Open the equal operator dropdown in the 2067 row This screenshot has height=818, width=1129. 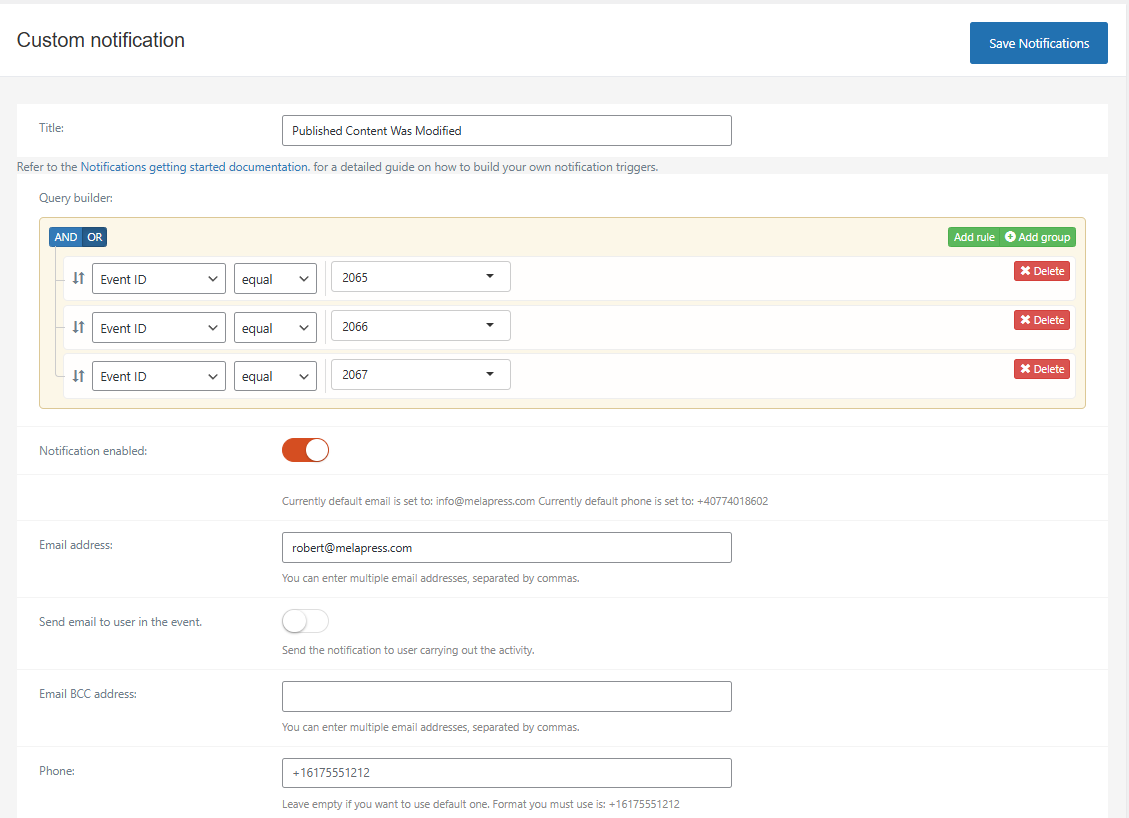point(275,376)
